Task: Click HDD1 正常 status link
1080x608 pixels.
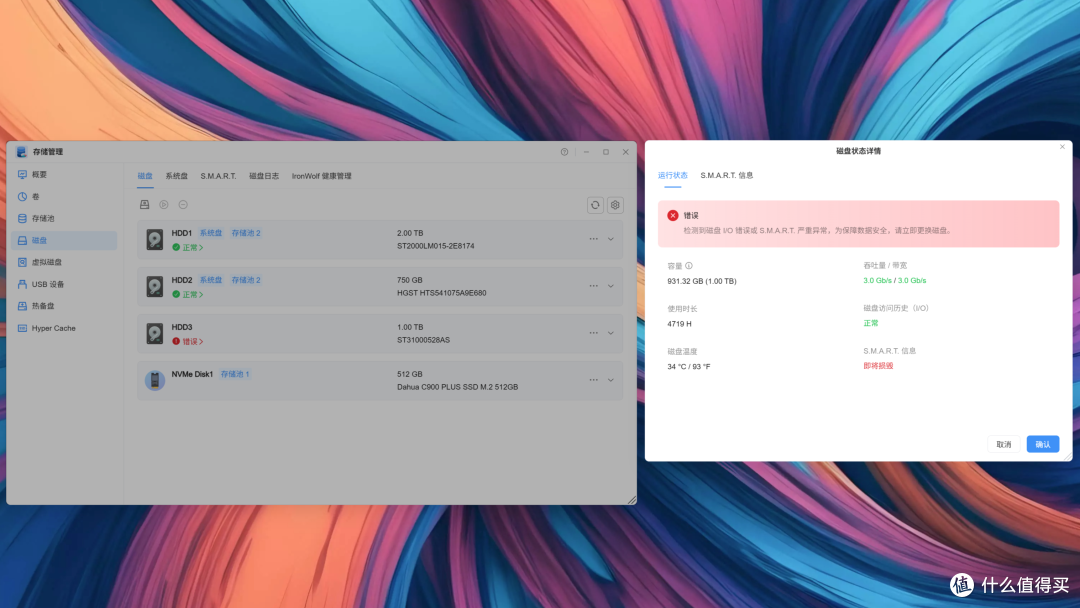Action: point(188,247)
